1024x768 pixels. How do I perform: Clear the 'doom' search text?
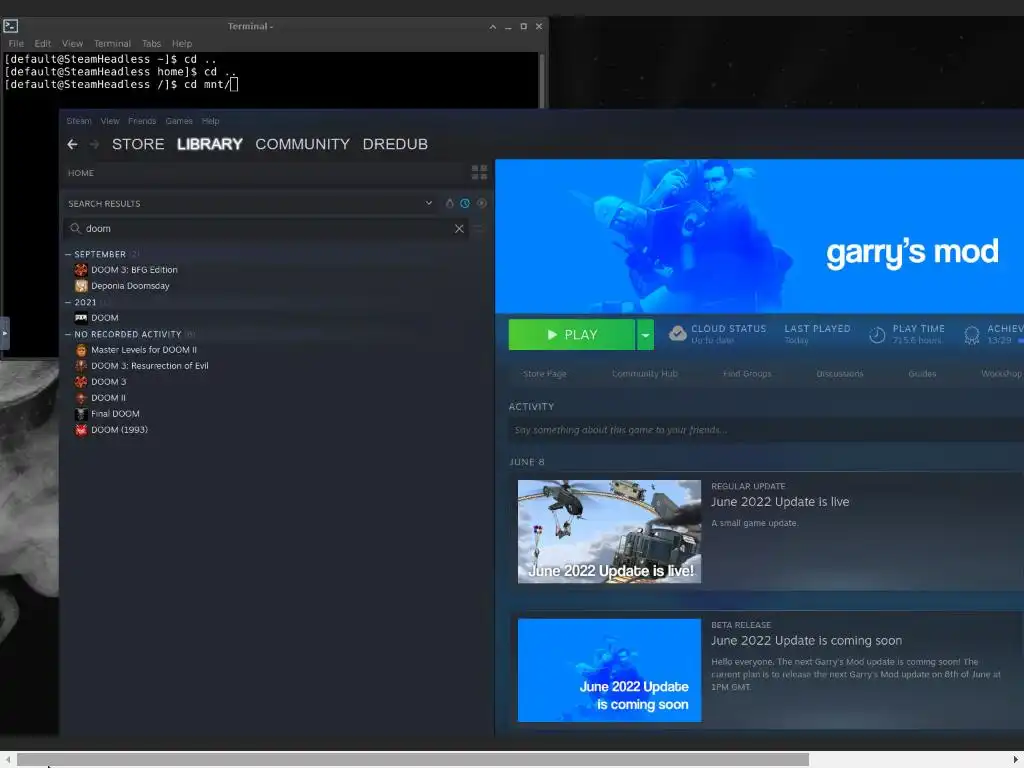(x=459, y=229)
